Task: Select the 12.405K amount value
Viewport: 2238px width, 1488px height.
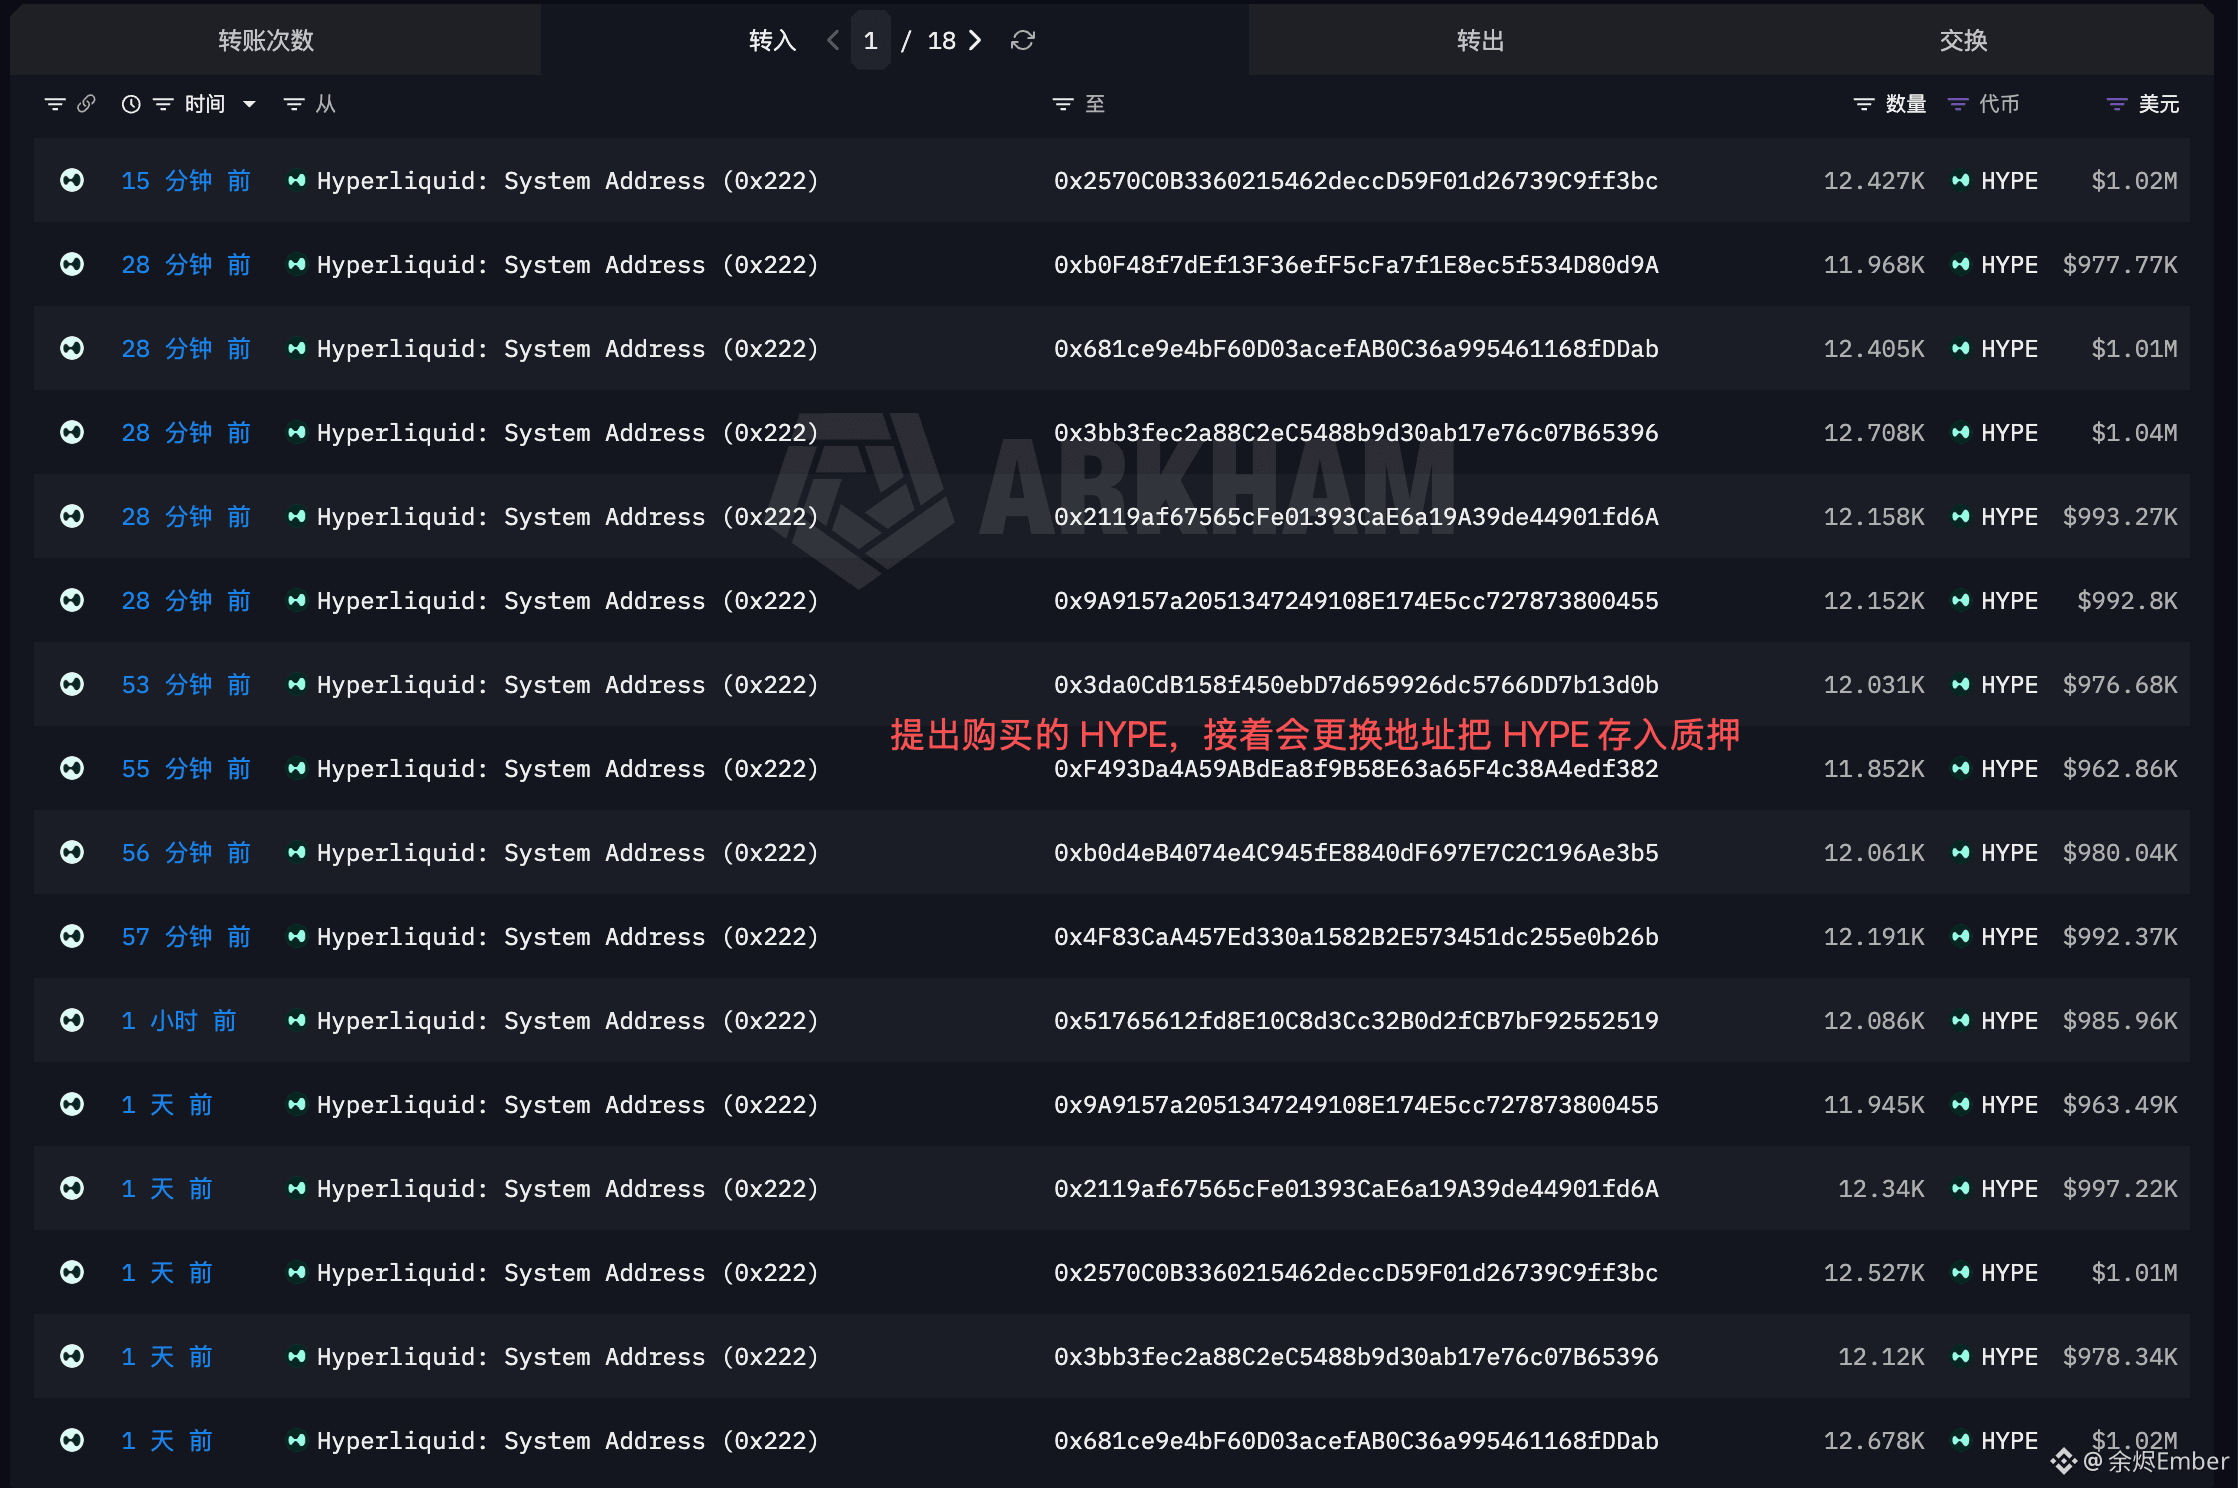Action: (x=1874, y=348)
